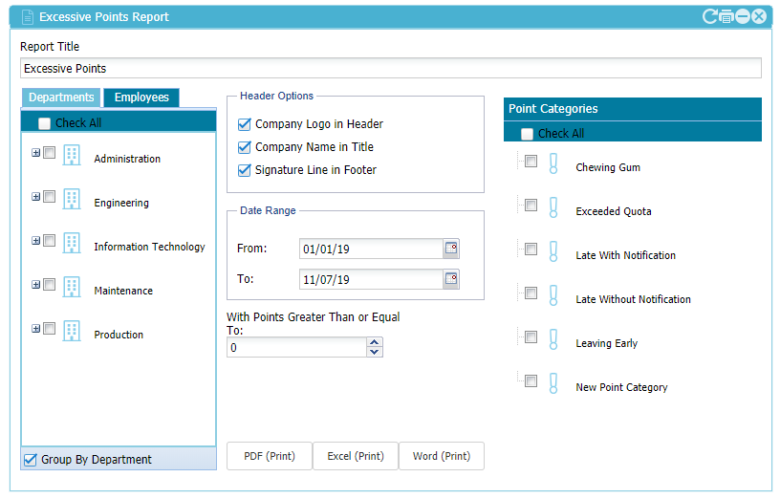The height and width of the screenshot is (499, 780).
Task: Expand the Maintenance department node
Action: pos(36,285)
